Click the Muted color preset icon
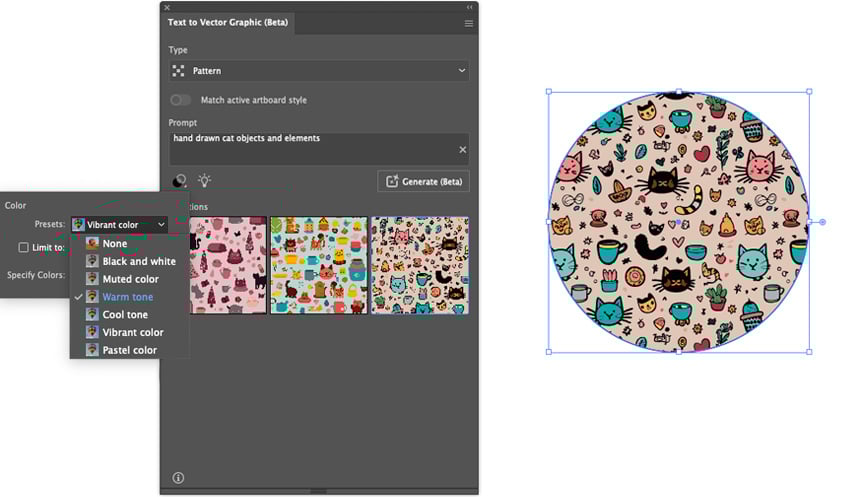 pyautogui.click(x=92, y=279)
